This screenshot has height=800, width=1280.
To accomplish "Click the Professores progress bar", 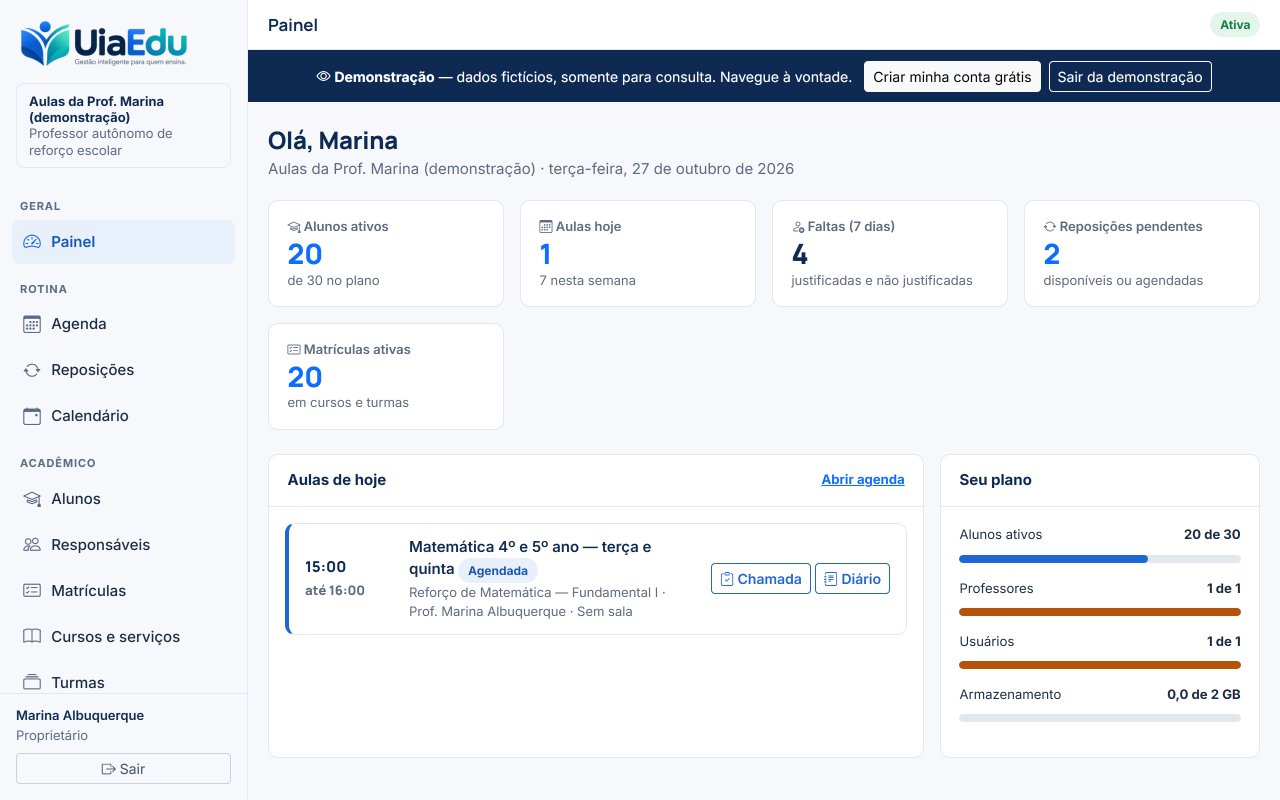I will tap(1100, 612).
